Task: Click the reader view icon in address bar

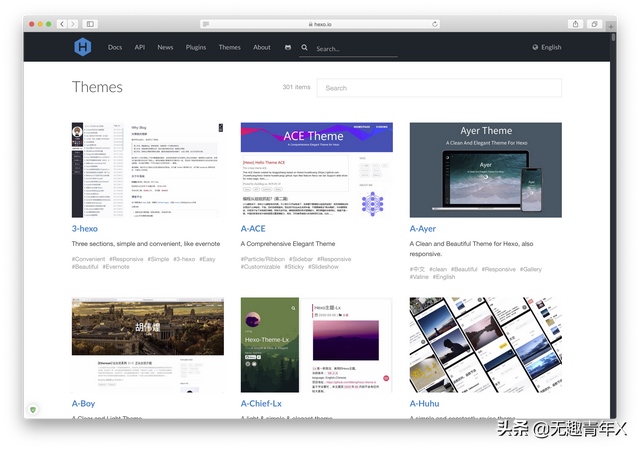Action: [x=206, y=24]
